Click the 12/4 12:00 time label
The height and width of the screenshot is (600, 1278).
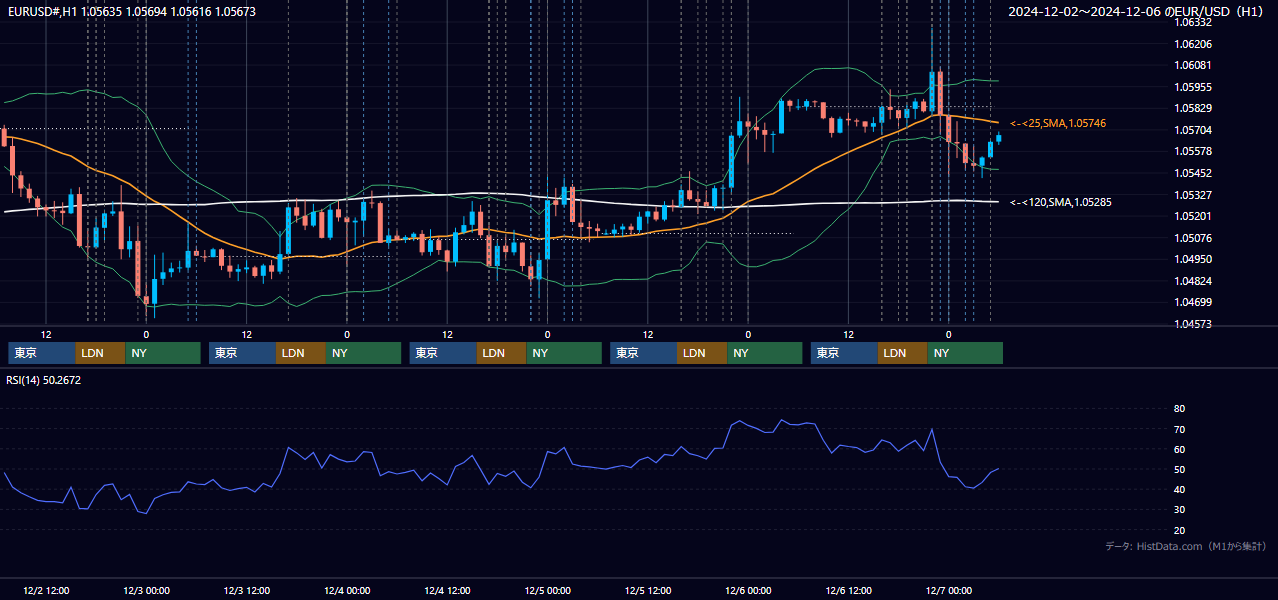[x=447, y=590]
